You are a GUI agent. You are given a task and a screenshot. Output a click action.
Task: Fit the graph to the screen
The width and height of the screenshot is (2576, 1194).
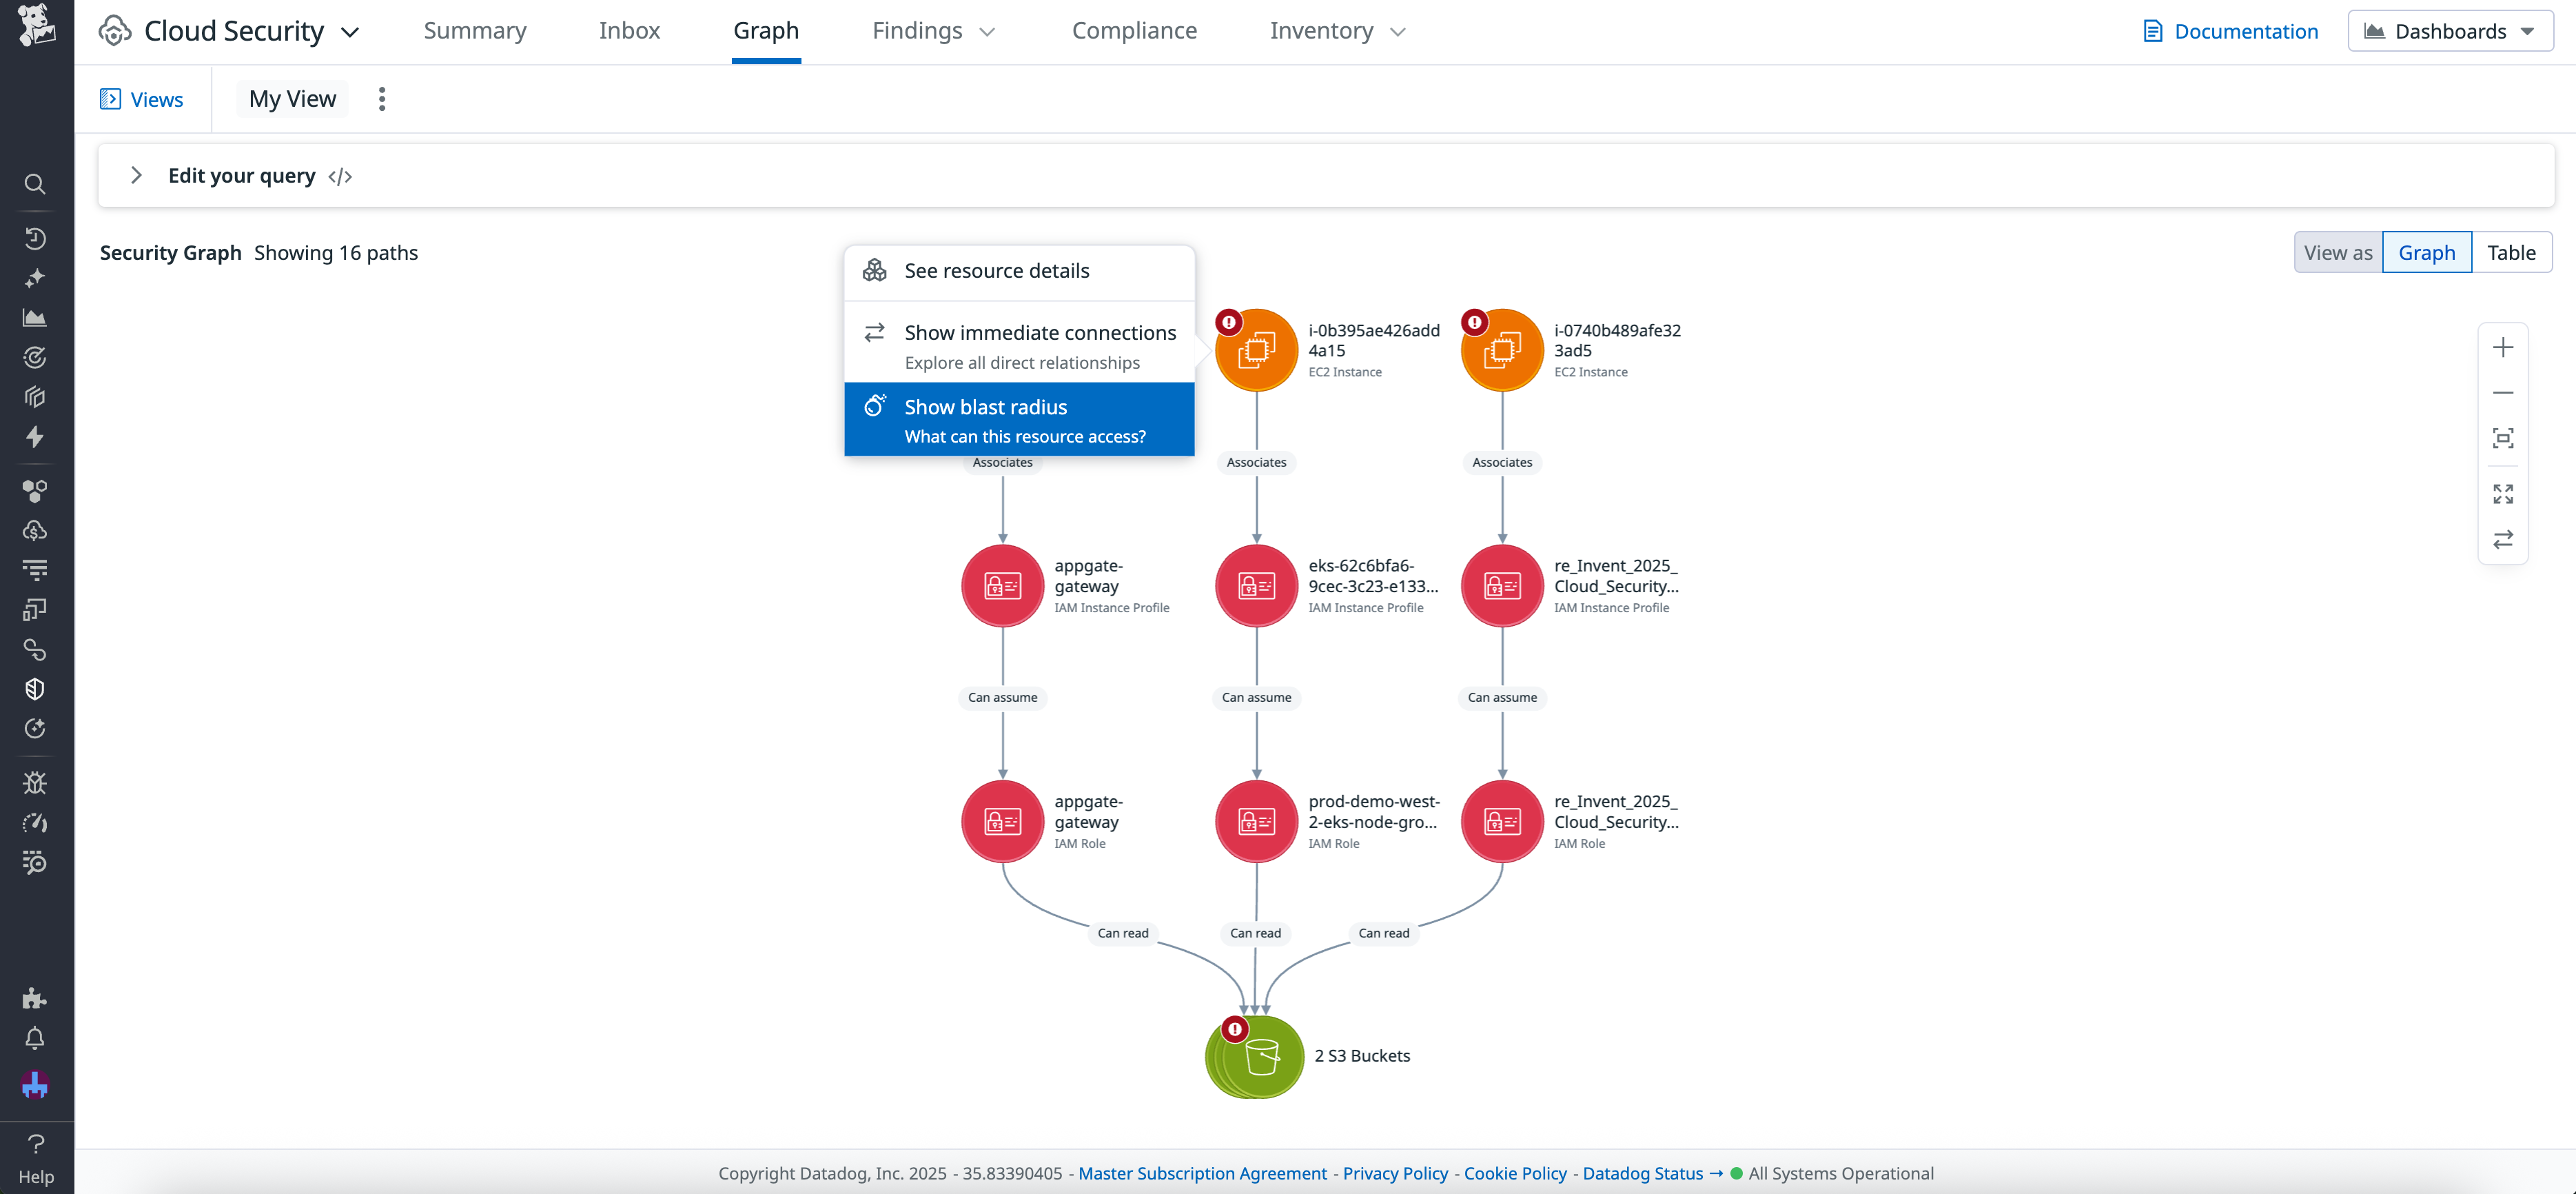(x=2504, y=438)
